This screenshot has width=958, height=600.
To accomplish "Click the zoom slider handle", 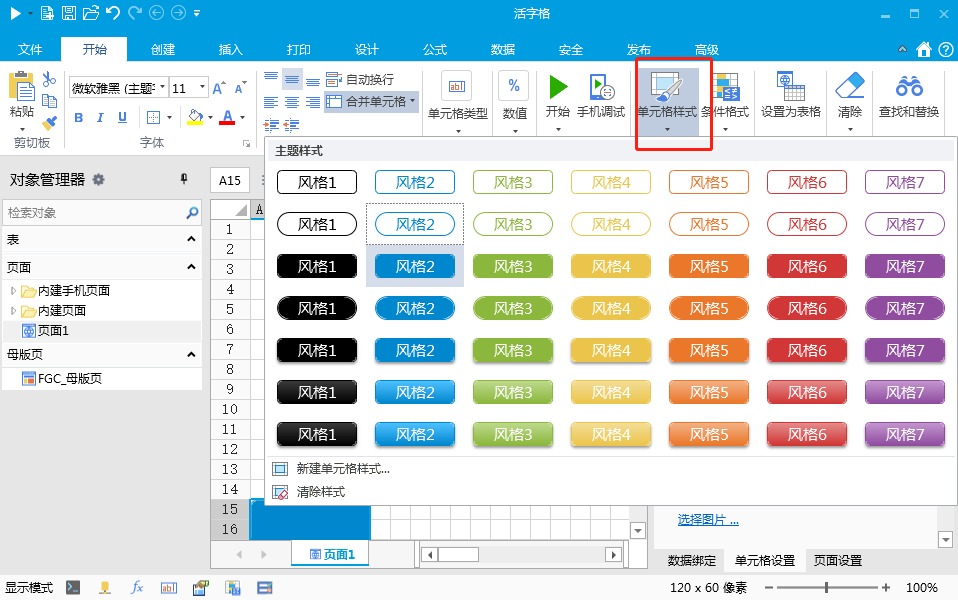I will (x=826, y=587).
